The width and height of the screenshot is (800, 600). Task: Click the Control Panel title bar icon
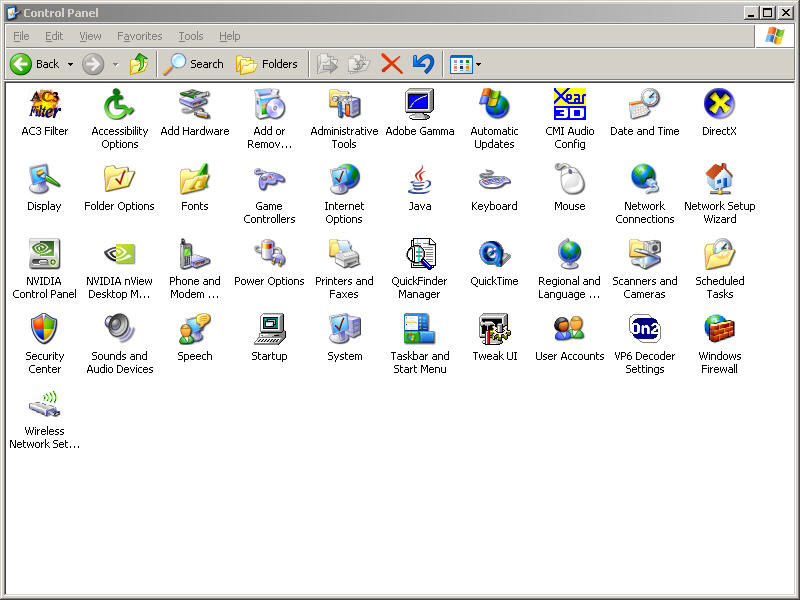coord(13,13)
